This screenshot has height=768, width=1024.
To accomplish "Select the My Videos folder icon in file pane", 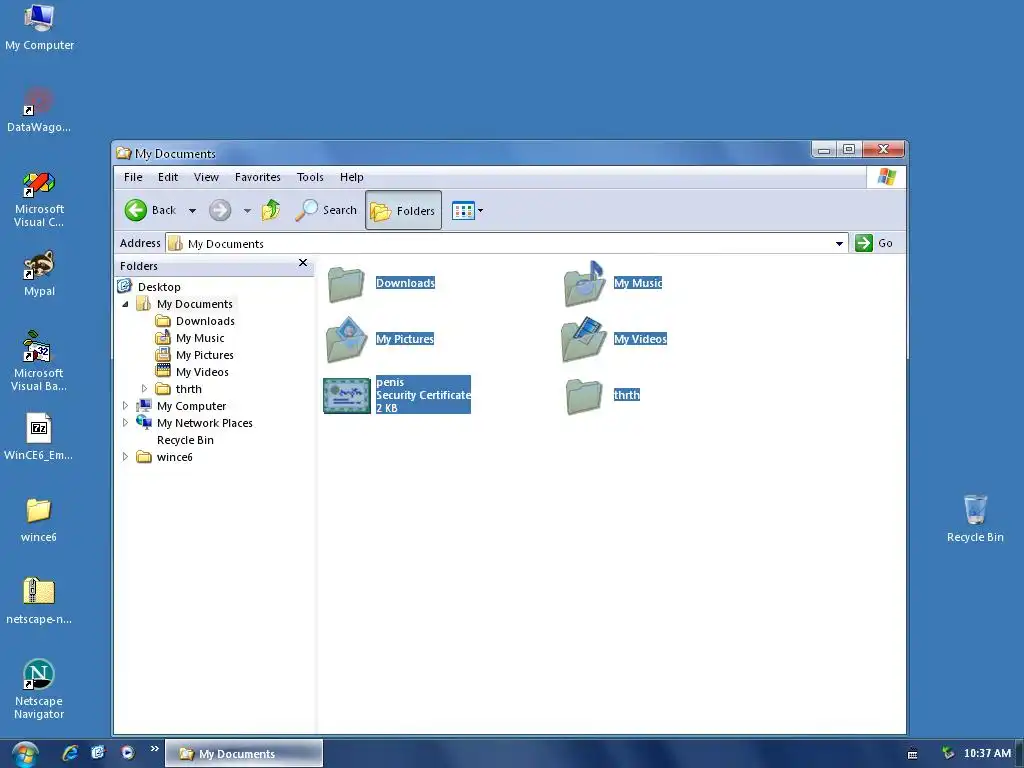I will [x=584, y=340].
